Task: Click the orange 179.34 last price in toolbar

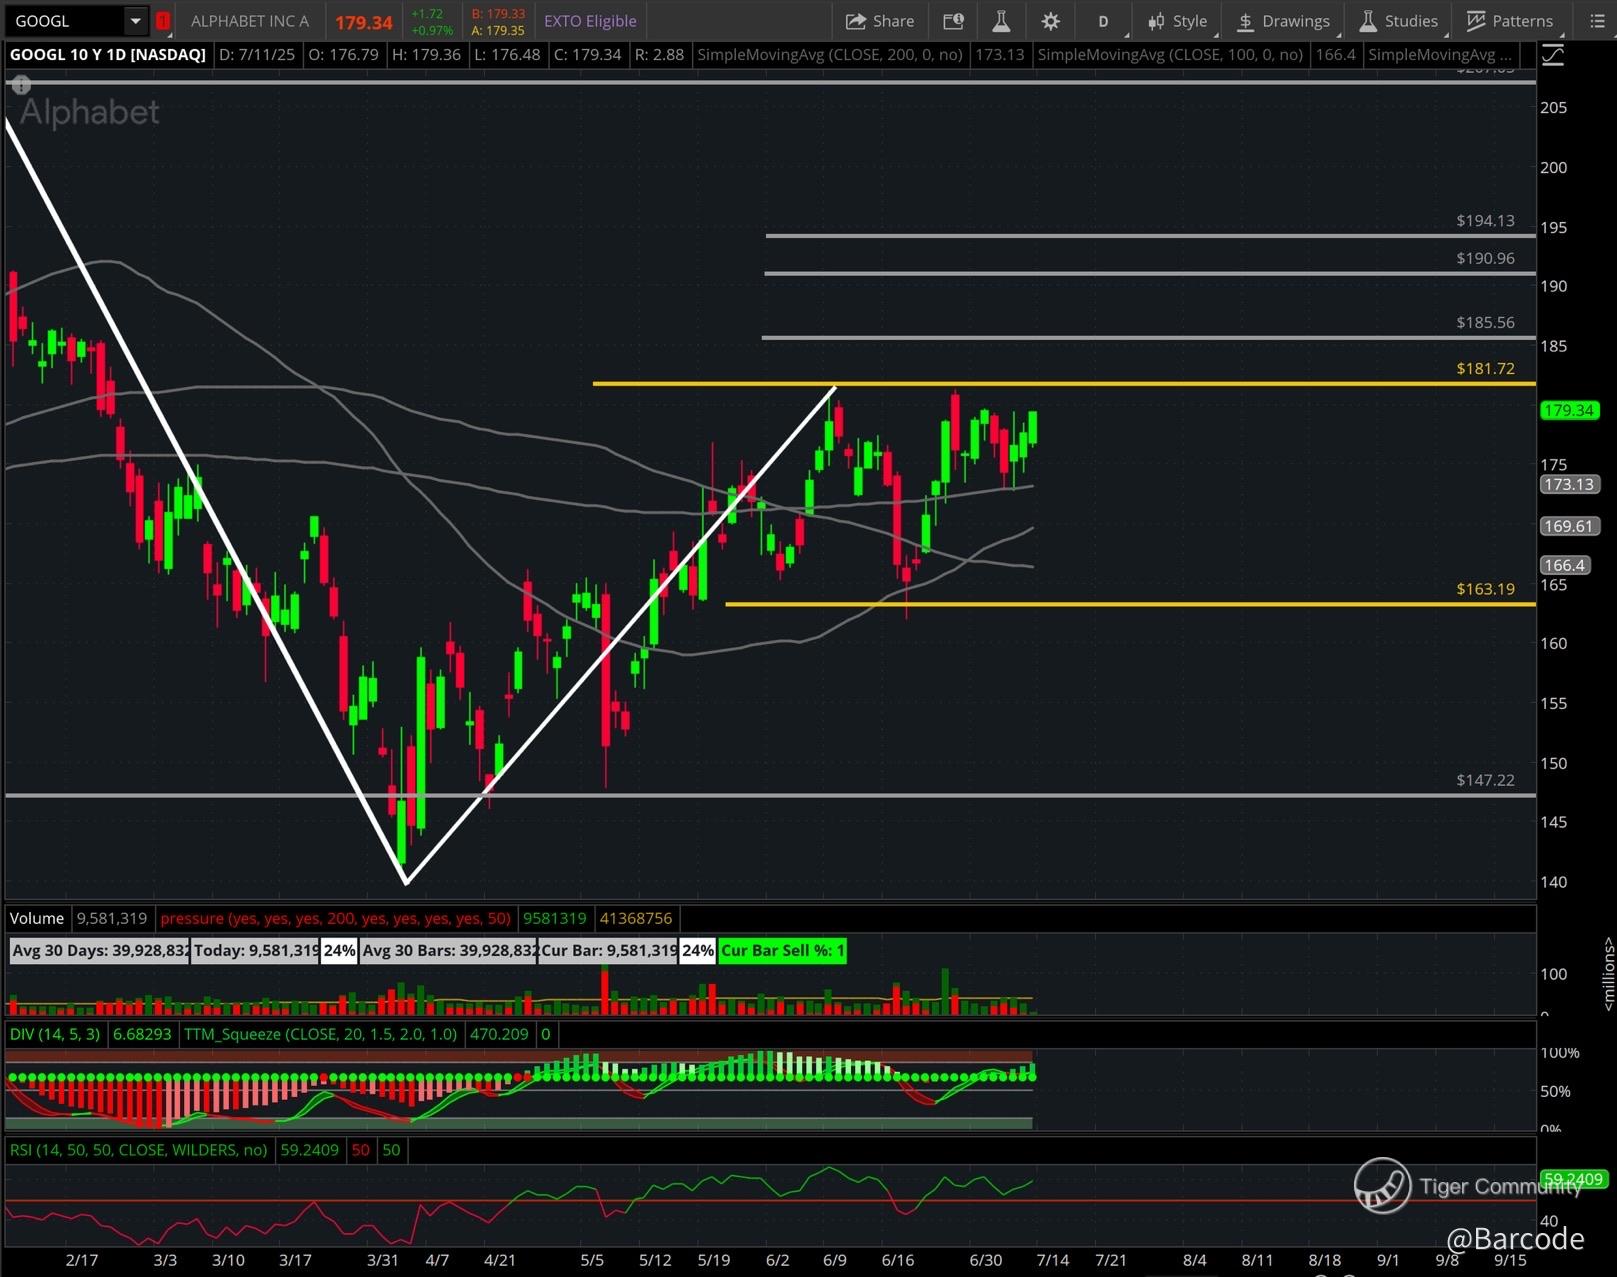Action: click(x=364, y=22)
